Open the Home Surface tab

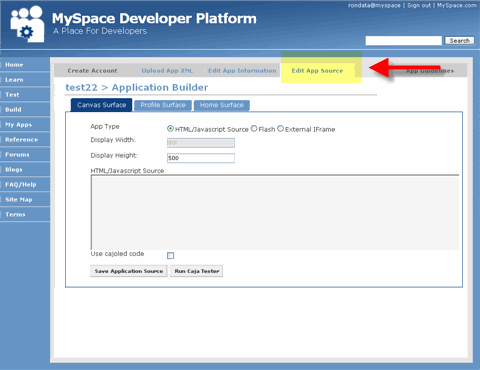[222, 105]
